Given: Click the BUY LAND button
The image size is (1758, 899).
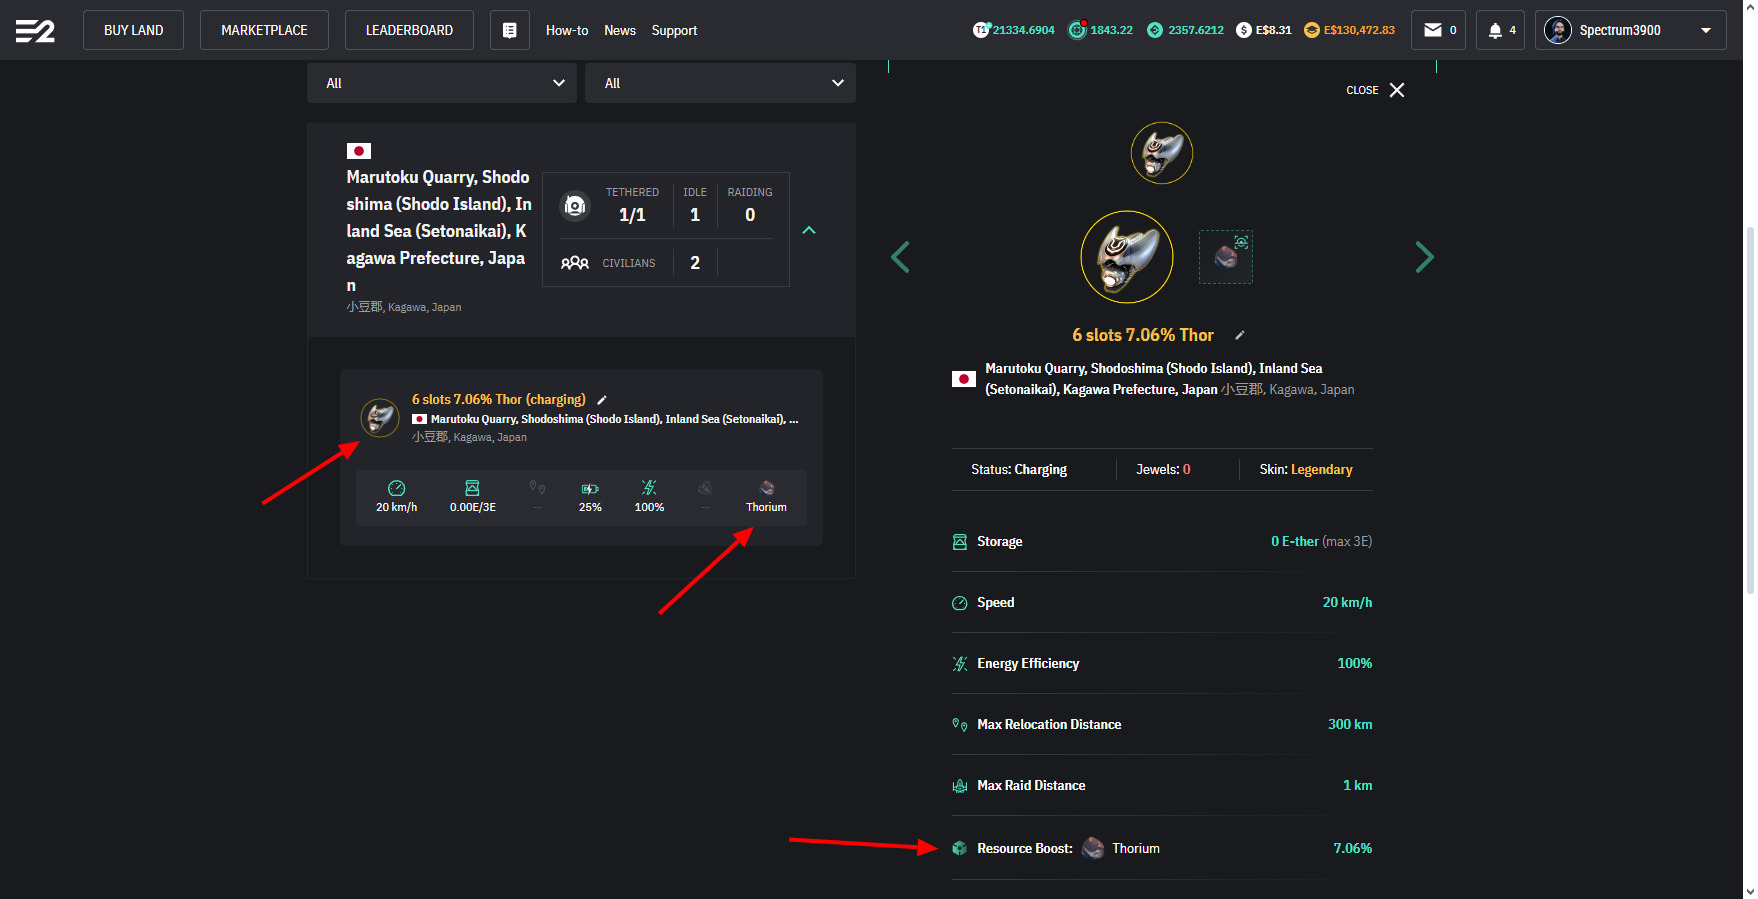Looking at the screenshot, I should [133, 30].
